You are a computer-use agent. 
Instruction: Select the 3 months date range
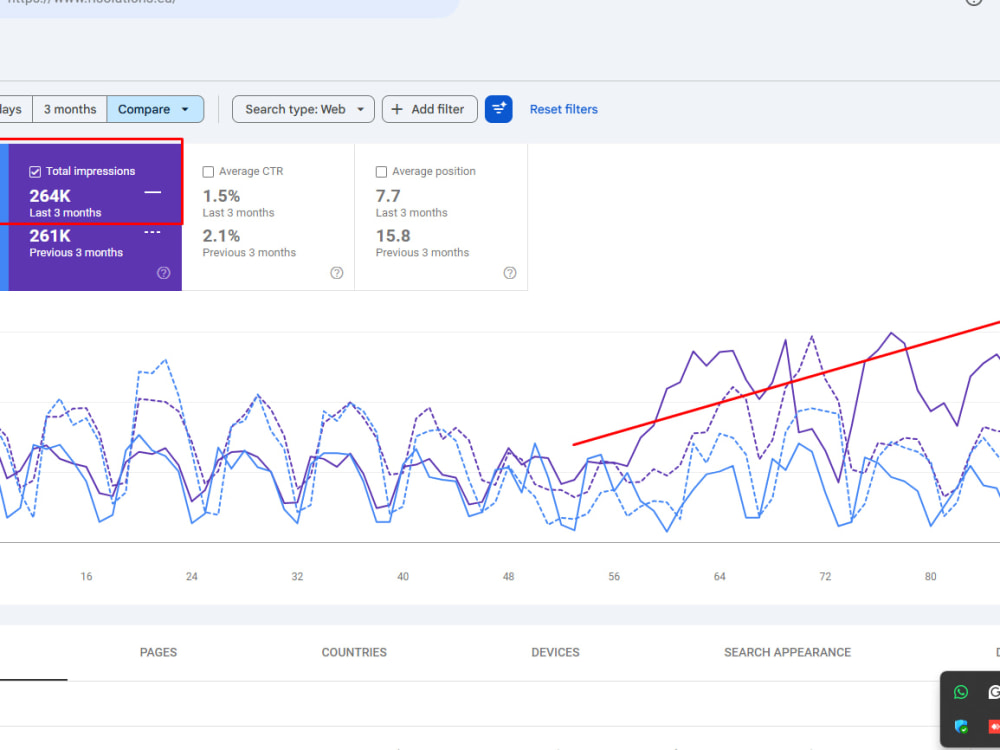pyautogui.click(x=70, y=109)
